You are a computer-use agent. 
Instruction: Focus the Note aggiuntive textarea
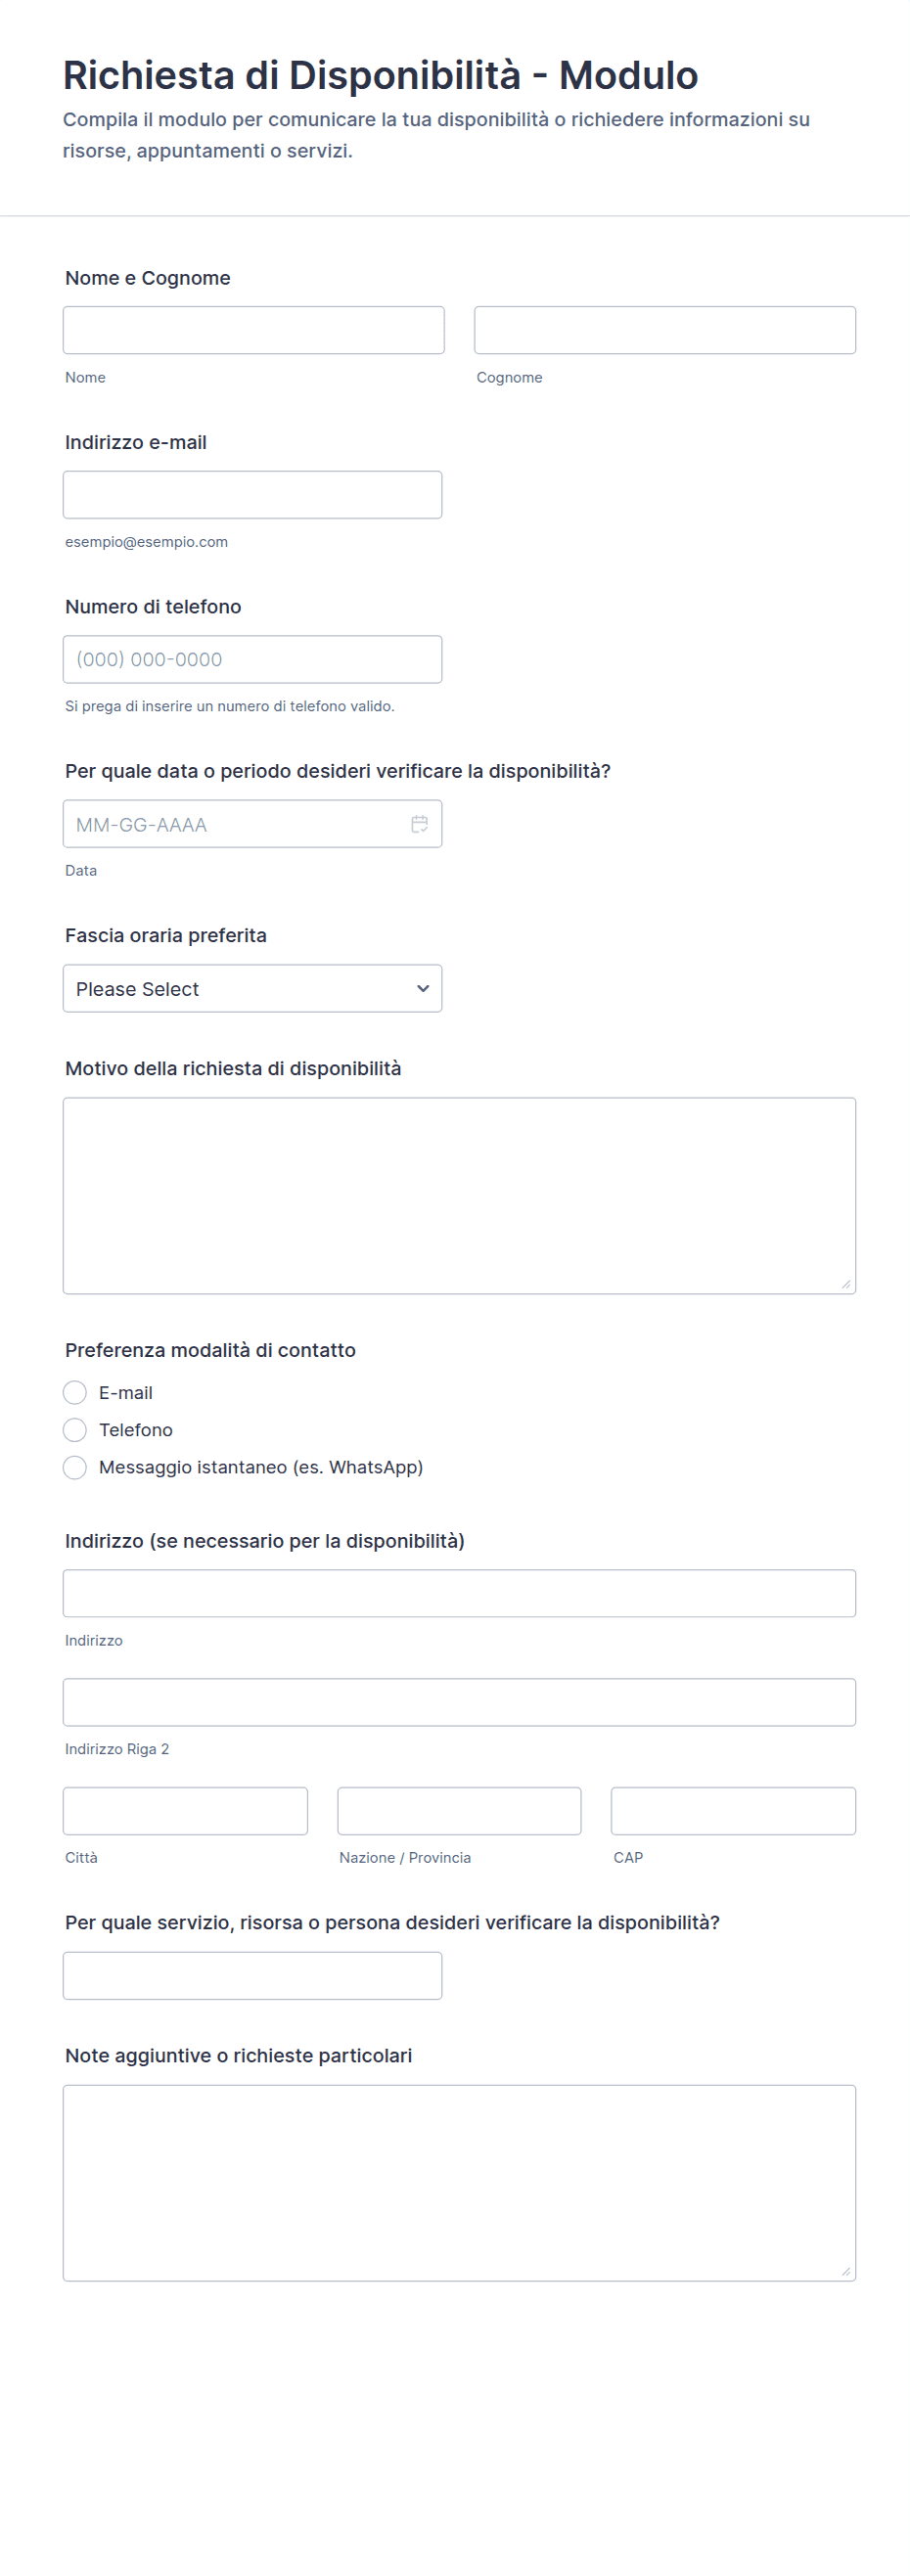click(x=459, y=2182)
